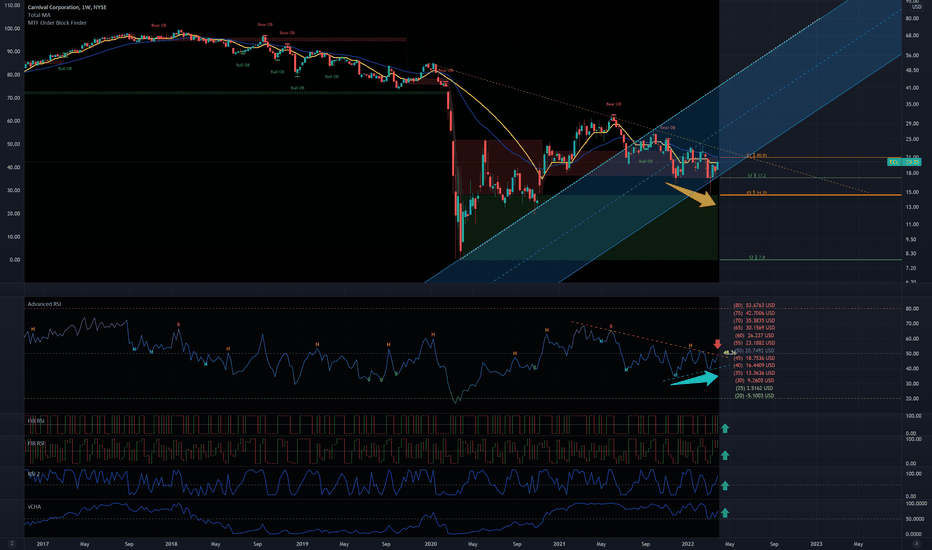Click the 2021 label on time axis
This screenshot has width=932, height=550.
point(559,544)
